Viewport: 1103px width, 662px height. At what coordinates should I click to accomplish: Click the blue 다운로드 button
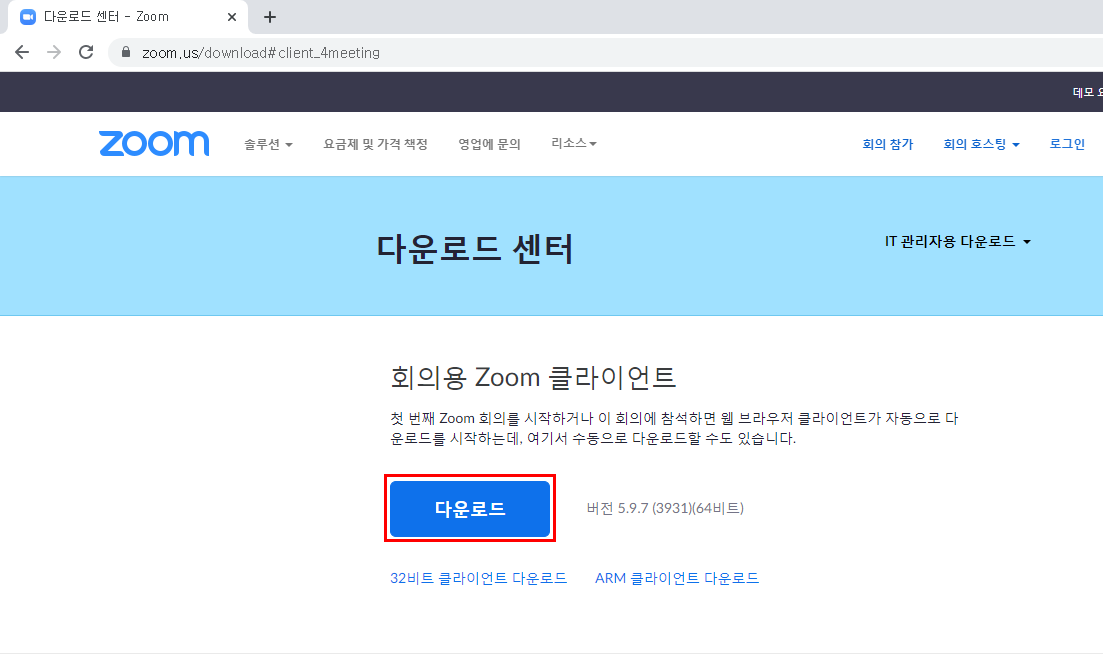click(470, 509)
